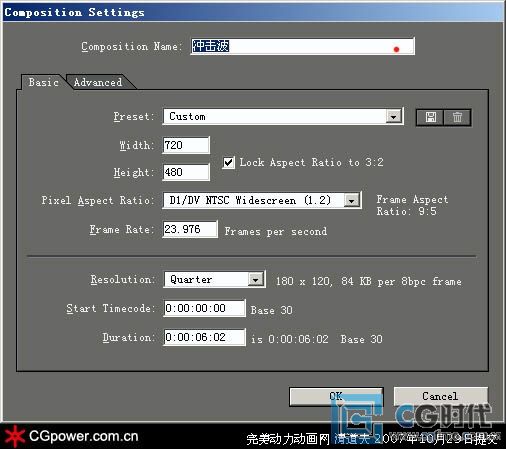The height and width of the screenshot is (449, 506).
Task: Toggle Lock Aspect Ratio to 3:2 checkbox
Action: pyautogui.click(x=228, y=163)
